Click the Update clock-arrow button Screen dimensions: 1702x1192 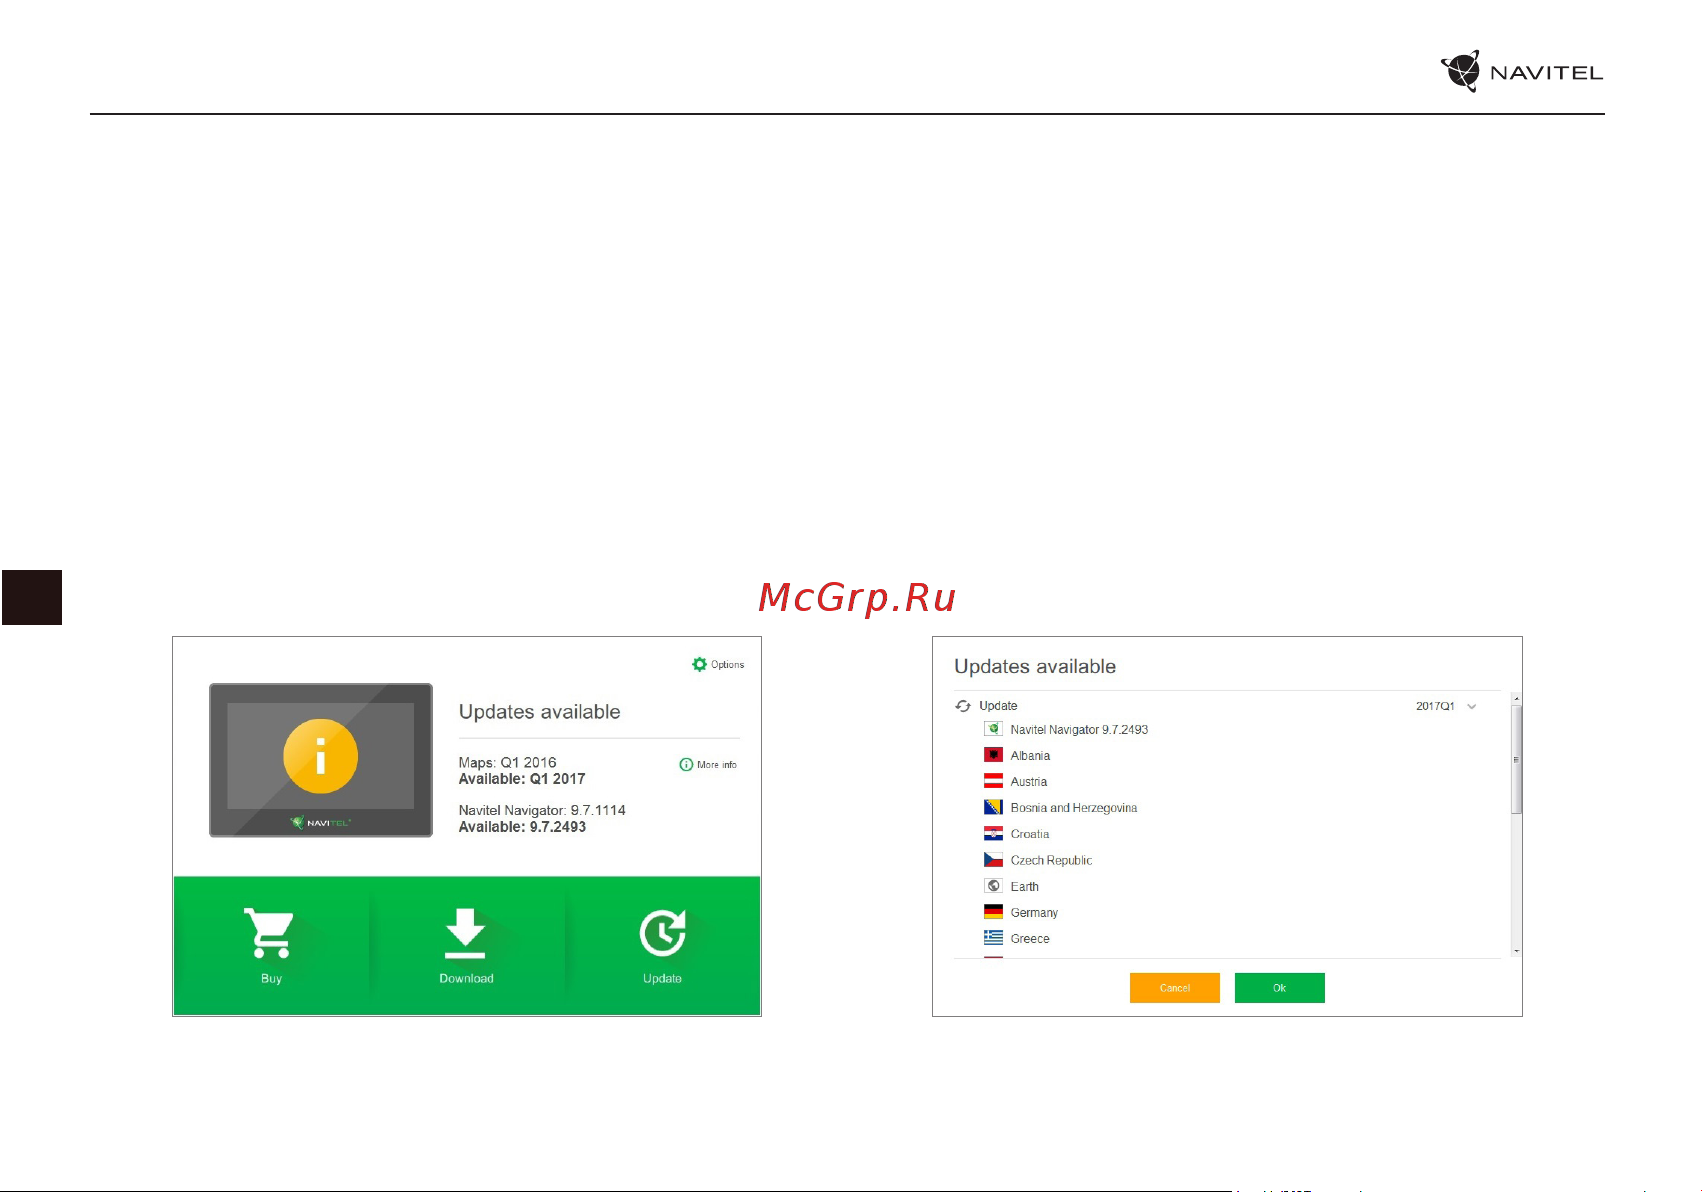(662, 944)
